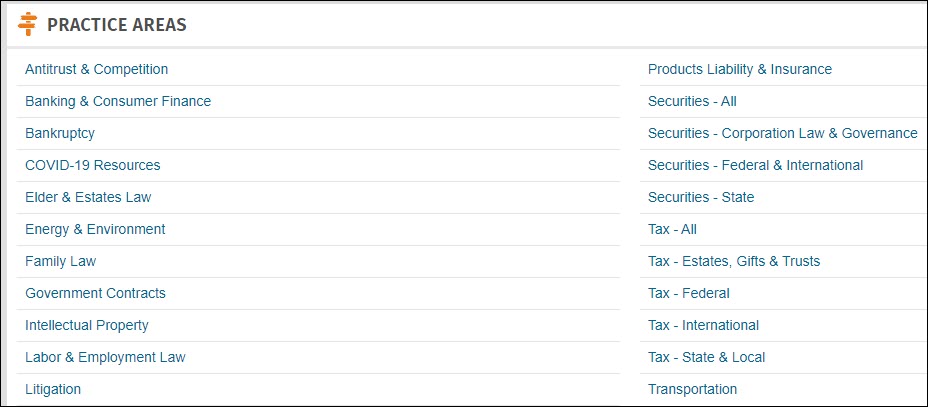
Task: Open Government Contracts practice area
Action: 95,293
